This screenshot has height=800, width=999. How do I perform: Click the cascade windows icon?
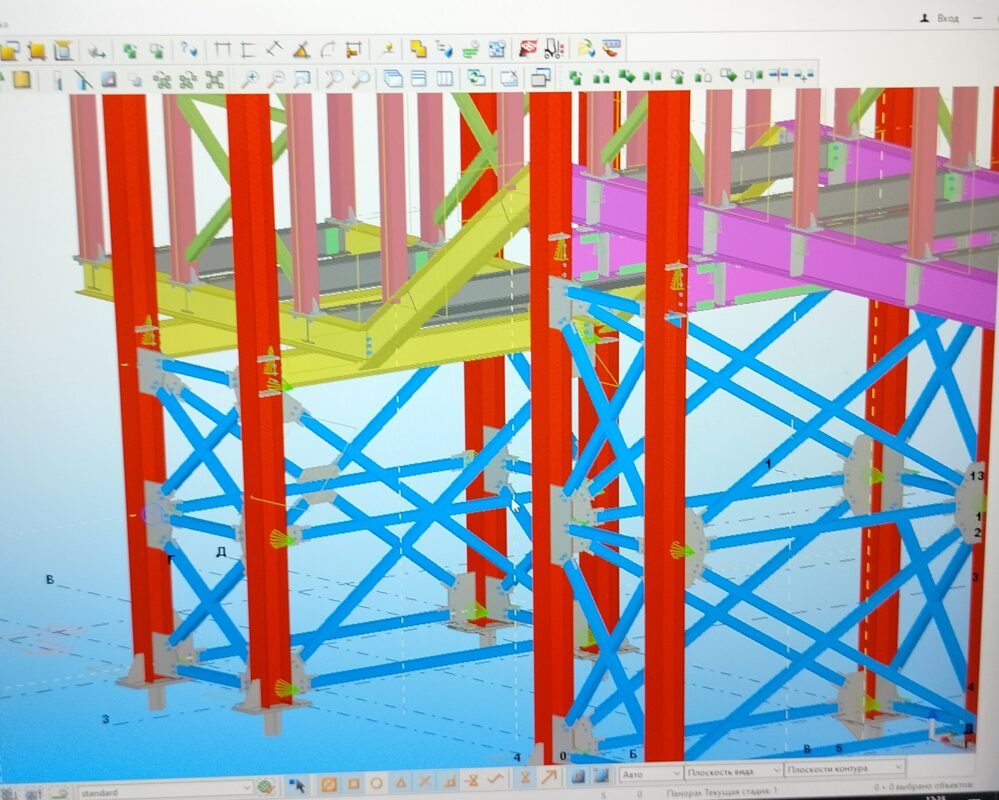tap(394, 78)
